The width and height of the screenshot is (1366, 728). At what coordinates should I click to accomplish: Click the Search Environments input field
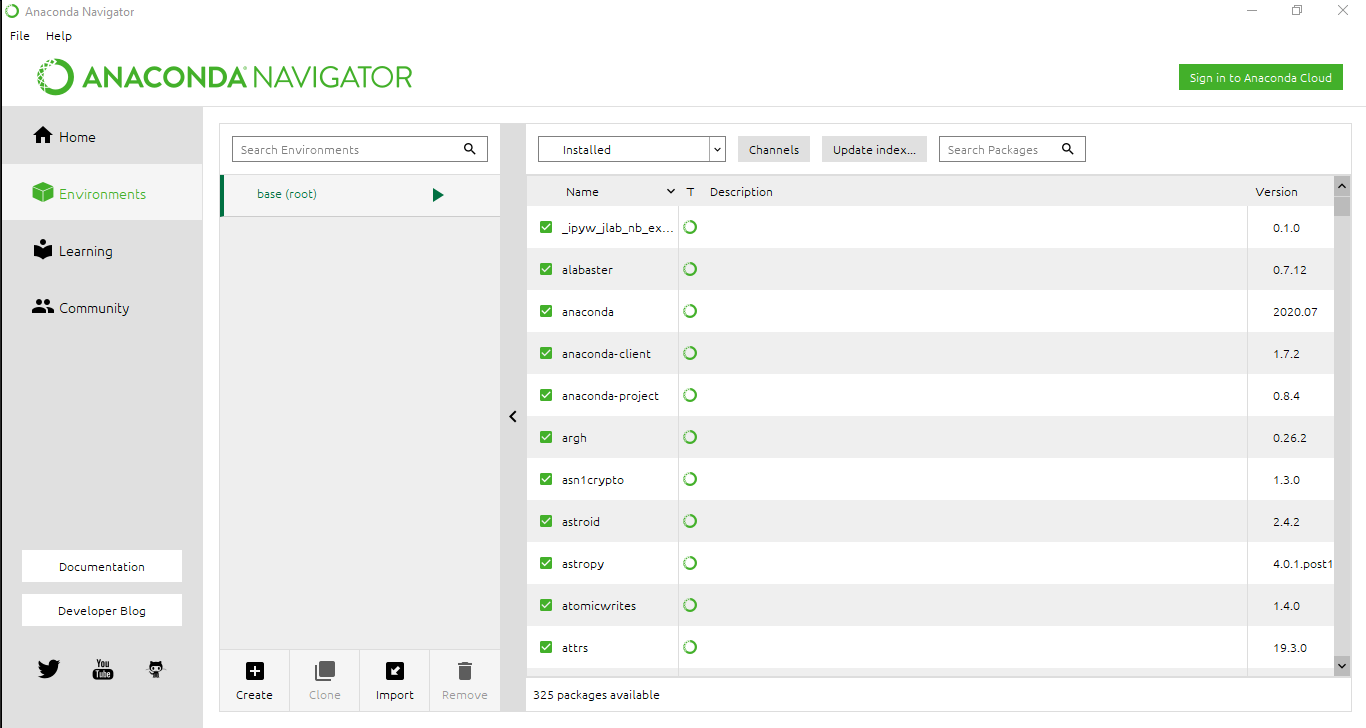click(348, 149)
